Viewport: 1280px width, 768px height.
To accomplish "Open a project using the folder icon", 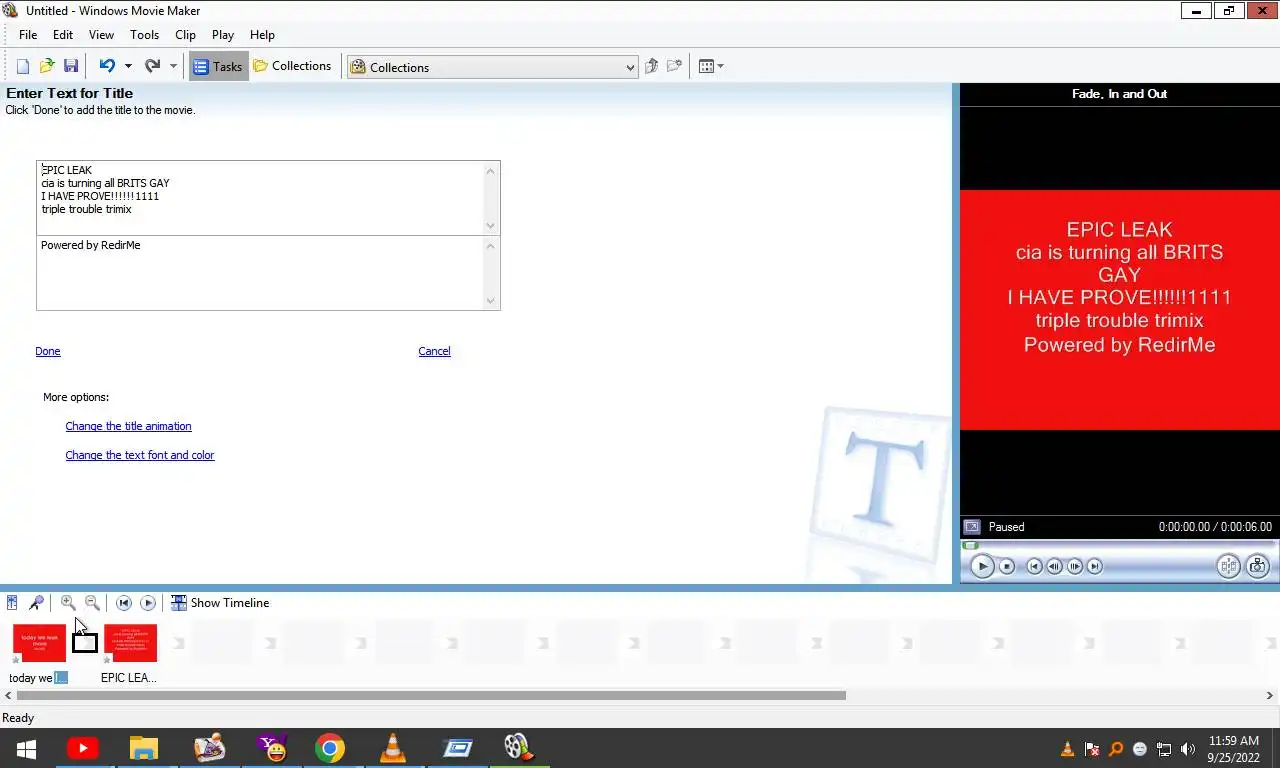I will pyautogui.click(x=47, y=66).
